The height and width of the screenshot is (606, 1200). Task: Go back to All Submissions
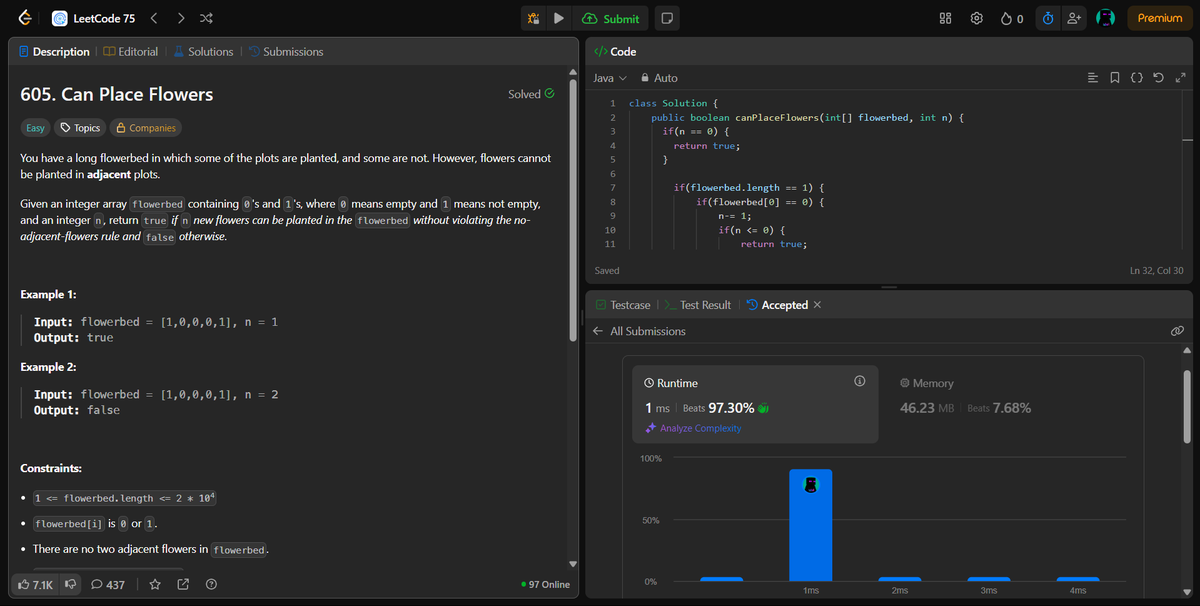point(639,331)
